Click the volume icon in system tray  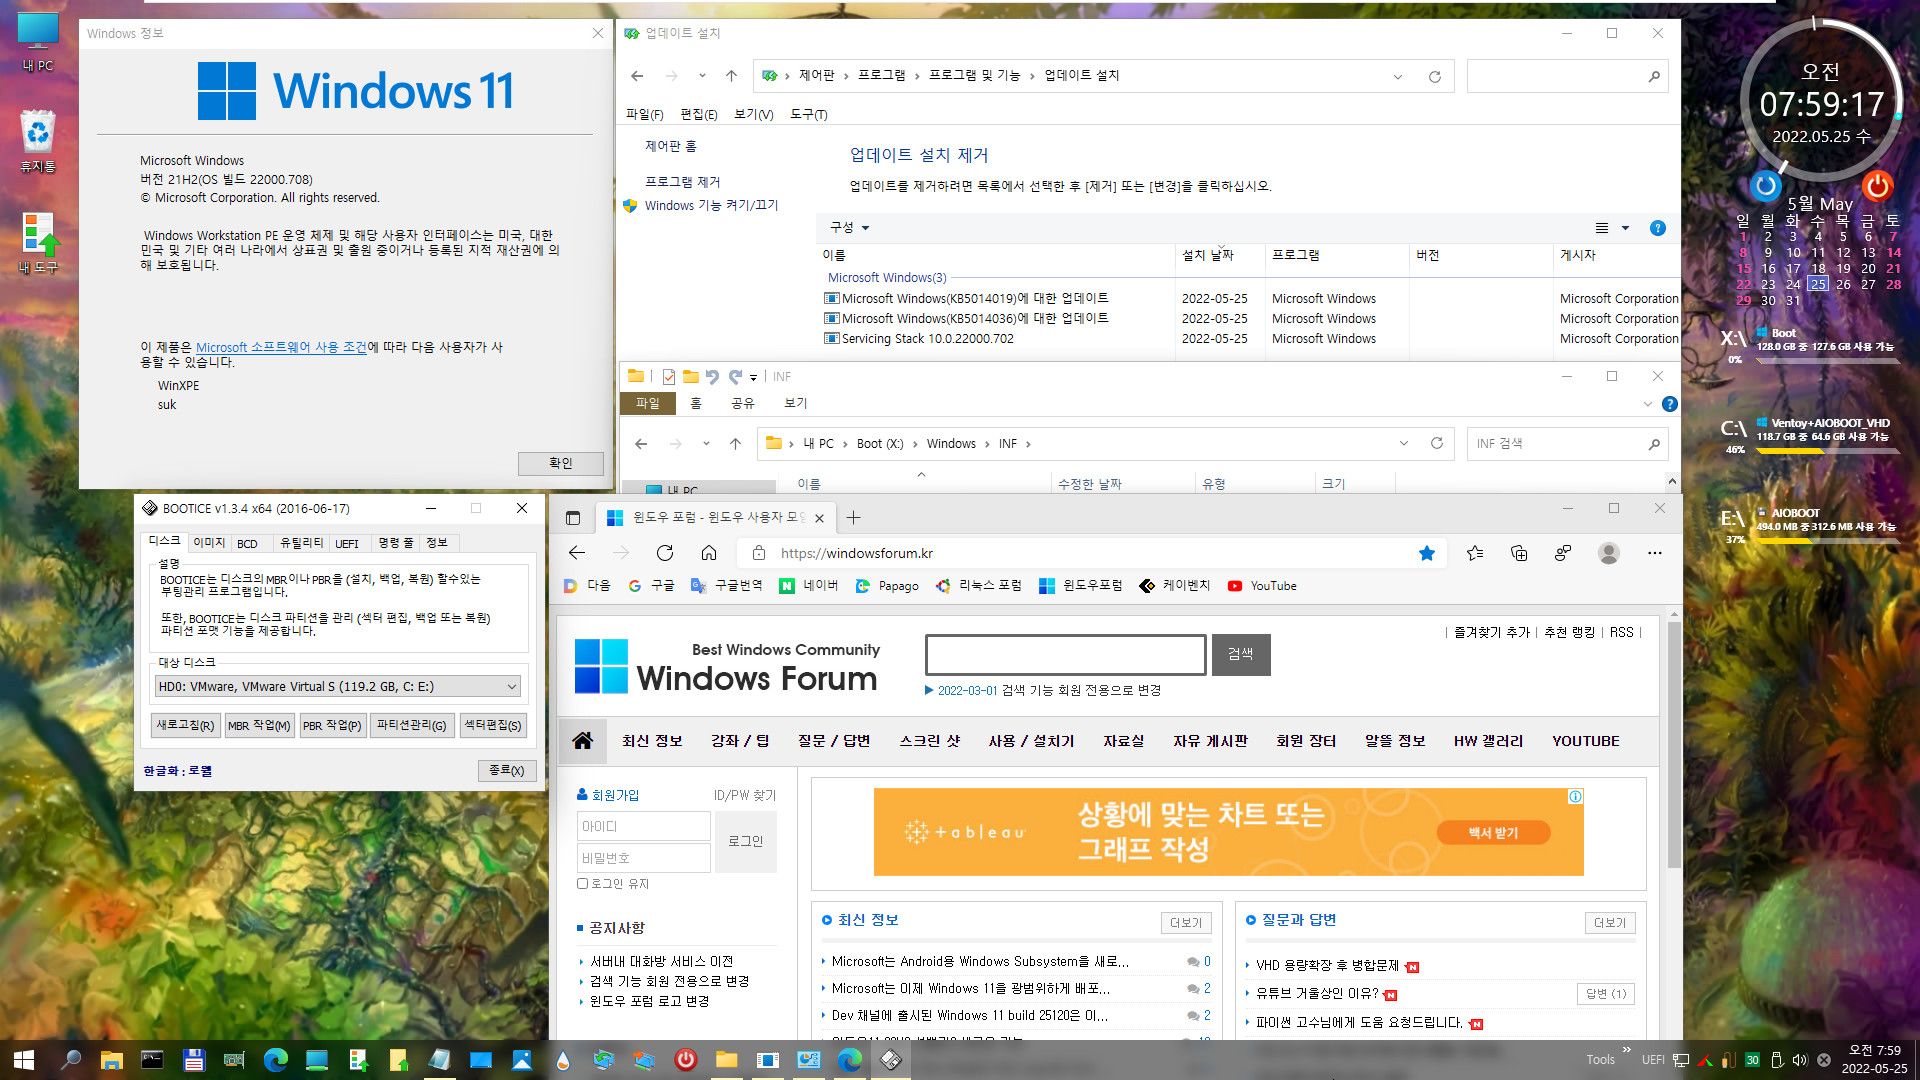coord(1800,1060)
